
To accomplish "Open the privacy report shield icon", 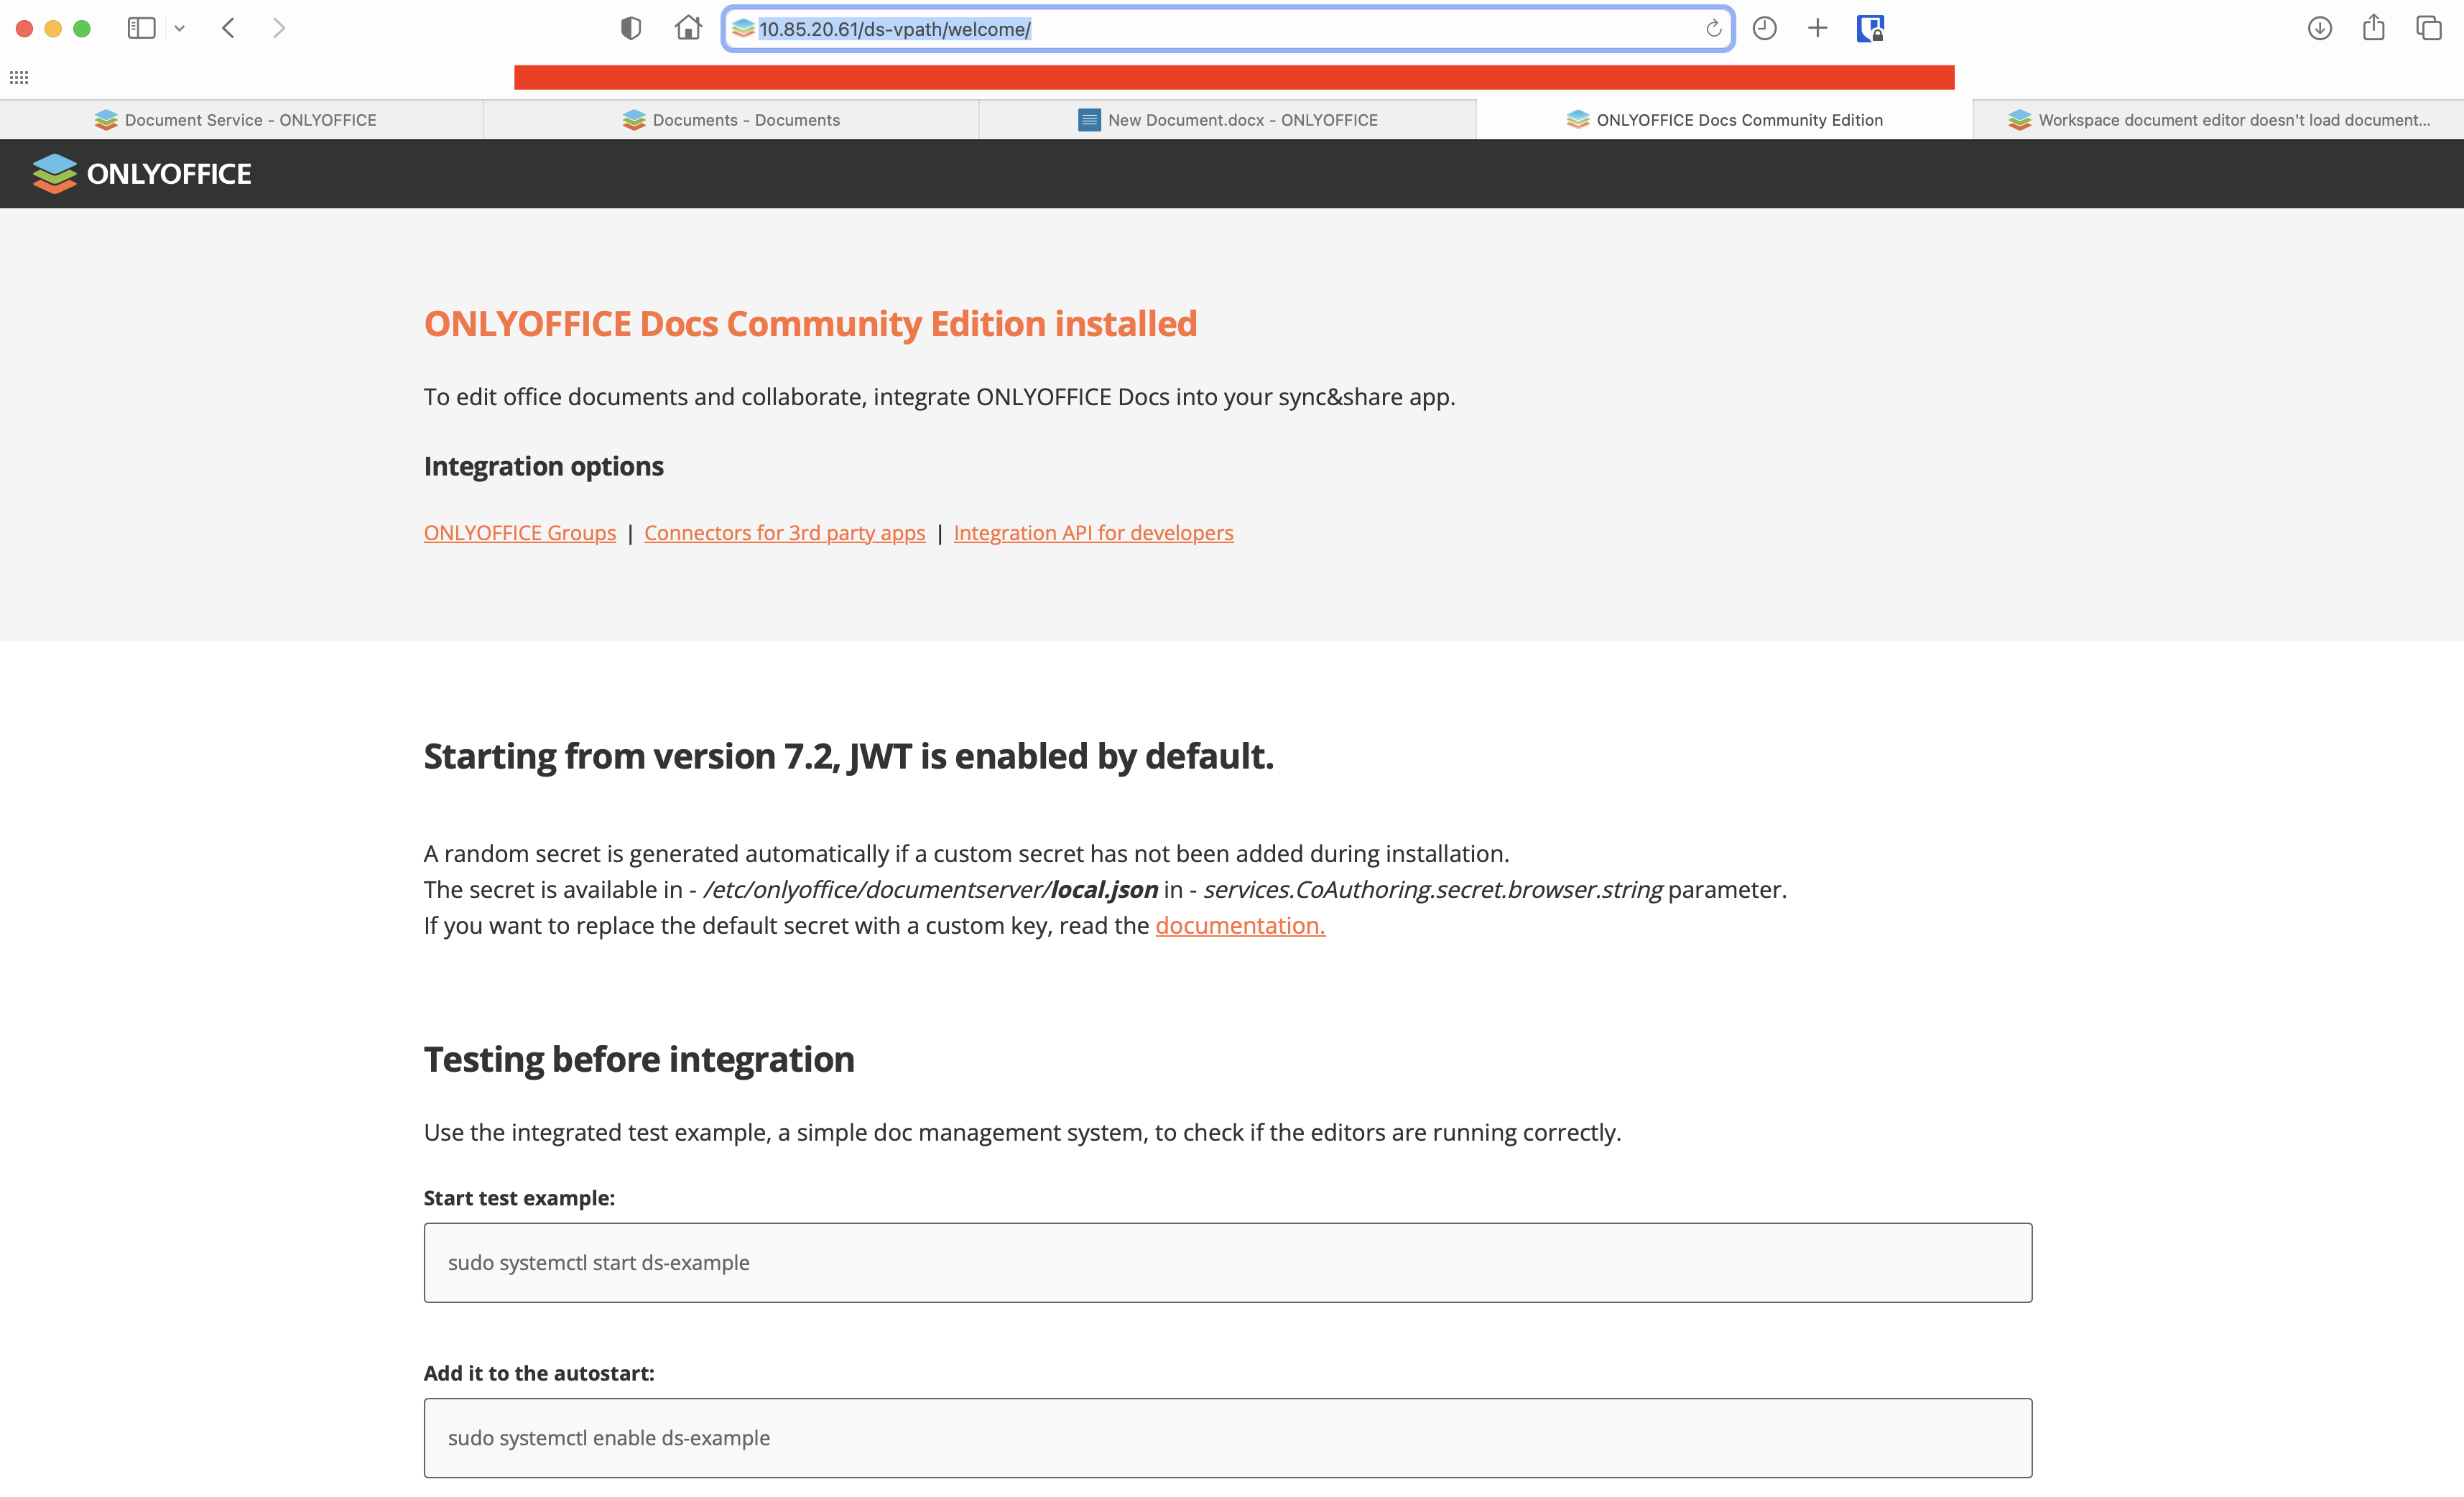I will tap(631, 28).
